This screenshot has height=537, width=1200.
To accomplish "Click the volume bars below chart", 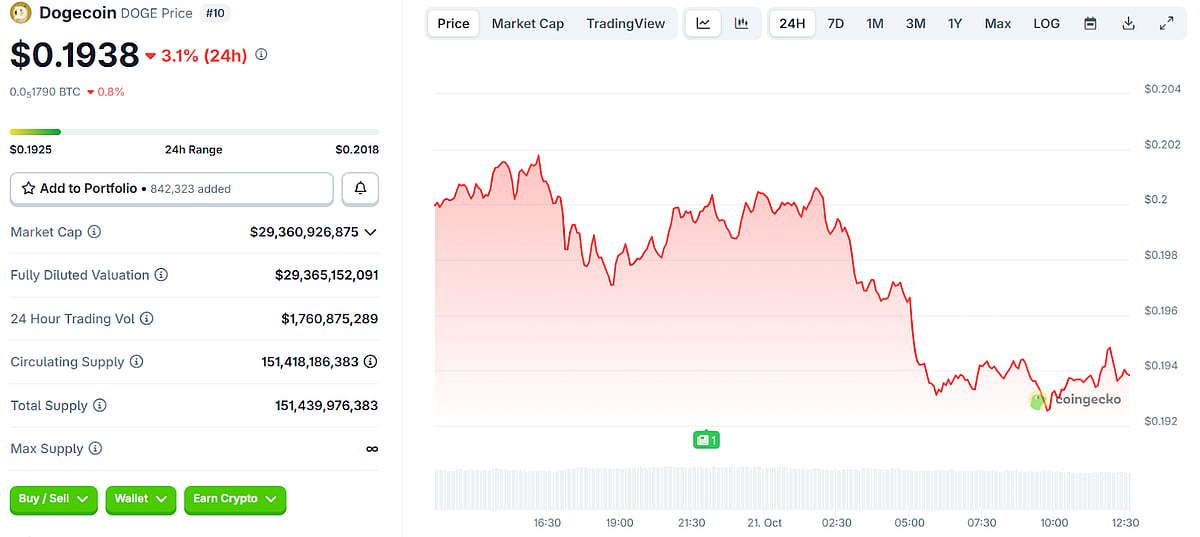I will click(783, 488).
